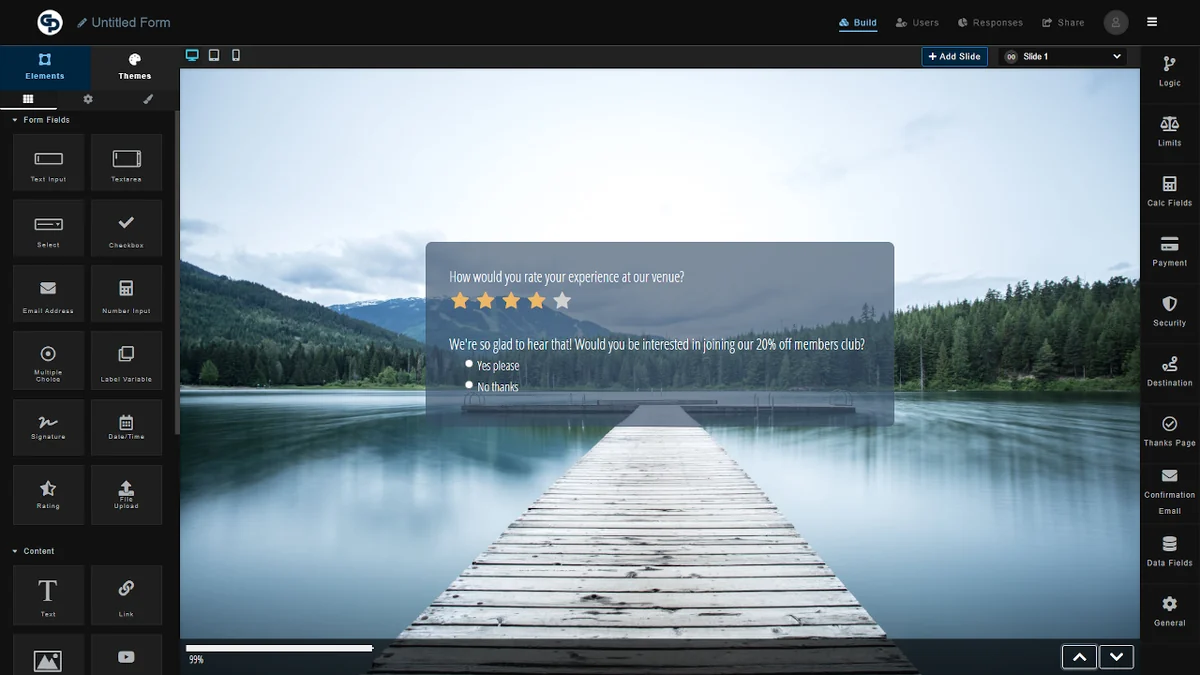The width and height of the screenshot is (1200, 675).
Task: Open the Security shield settings
Action: [1169, 311]
